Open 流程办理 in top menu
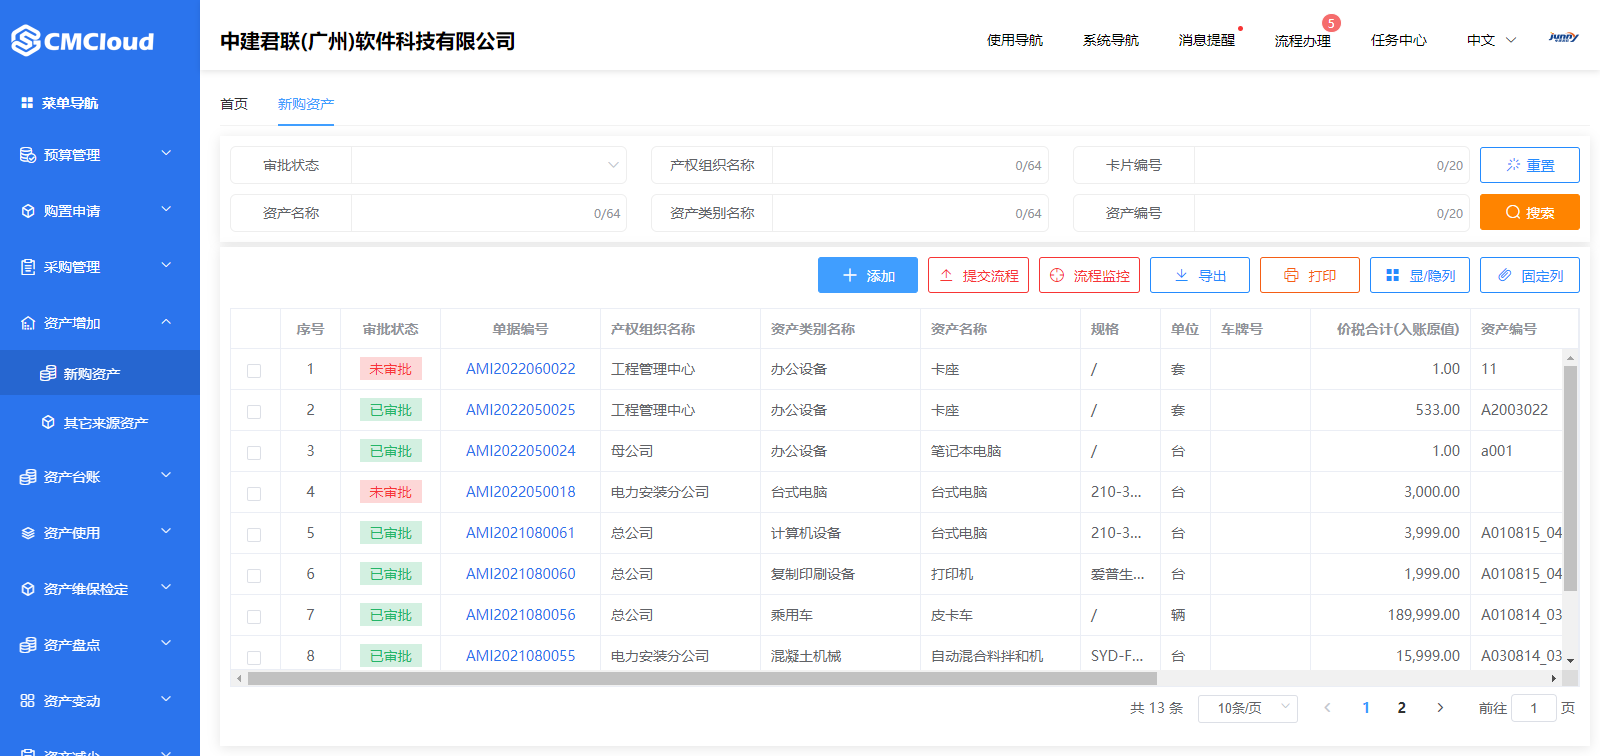Viewport: 1600px width, 756px height. pyautogui.click(x=1303, y=41)
